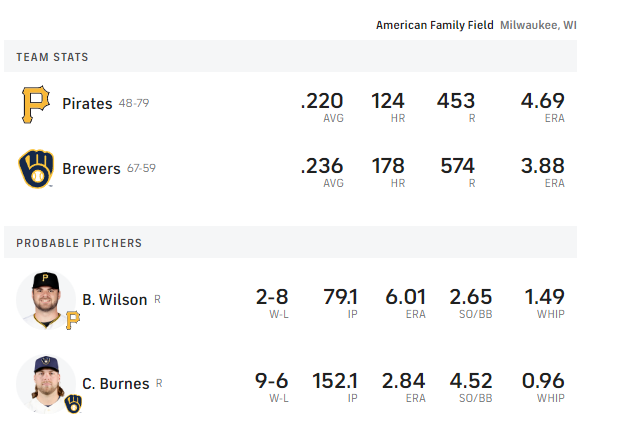The height and width of the screenshot is (432, 621).
Task: Click C. Burnes' player headshot
Action: [45, 383]
